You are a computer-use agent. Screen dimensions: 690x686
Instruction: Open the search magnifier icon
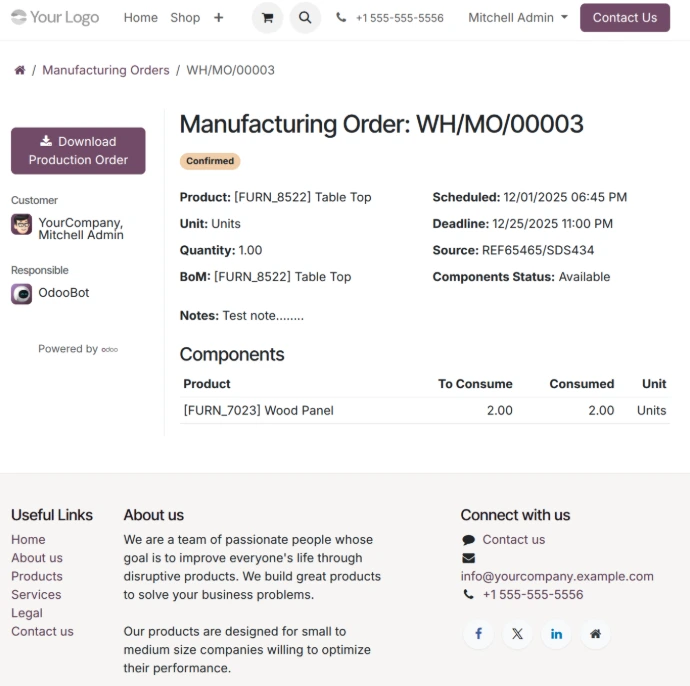click(x=305, y=18)
